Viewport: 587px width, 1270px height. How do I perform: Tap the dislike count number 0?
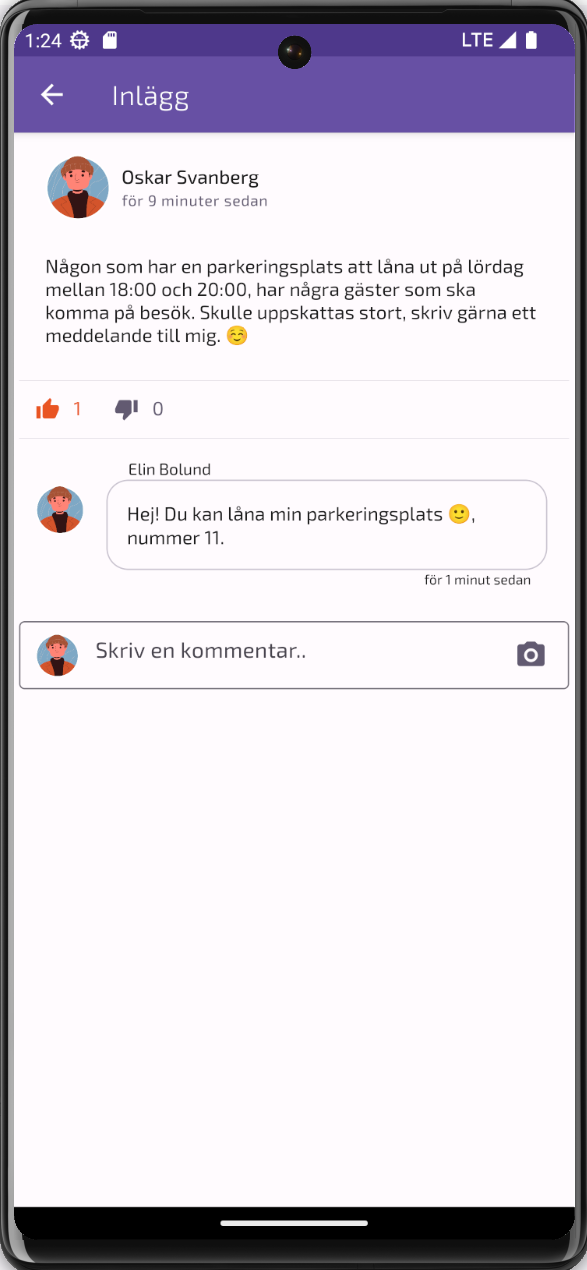(157, 409)
